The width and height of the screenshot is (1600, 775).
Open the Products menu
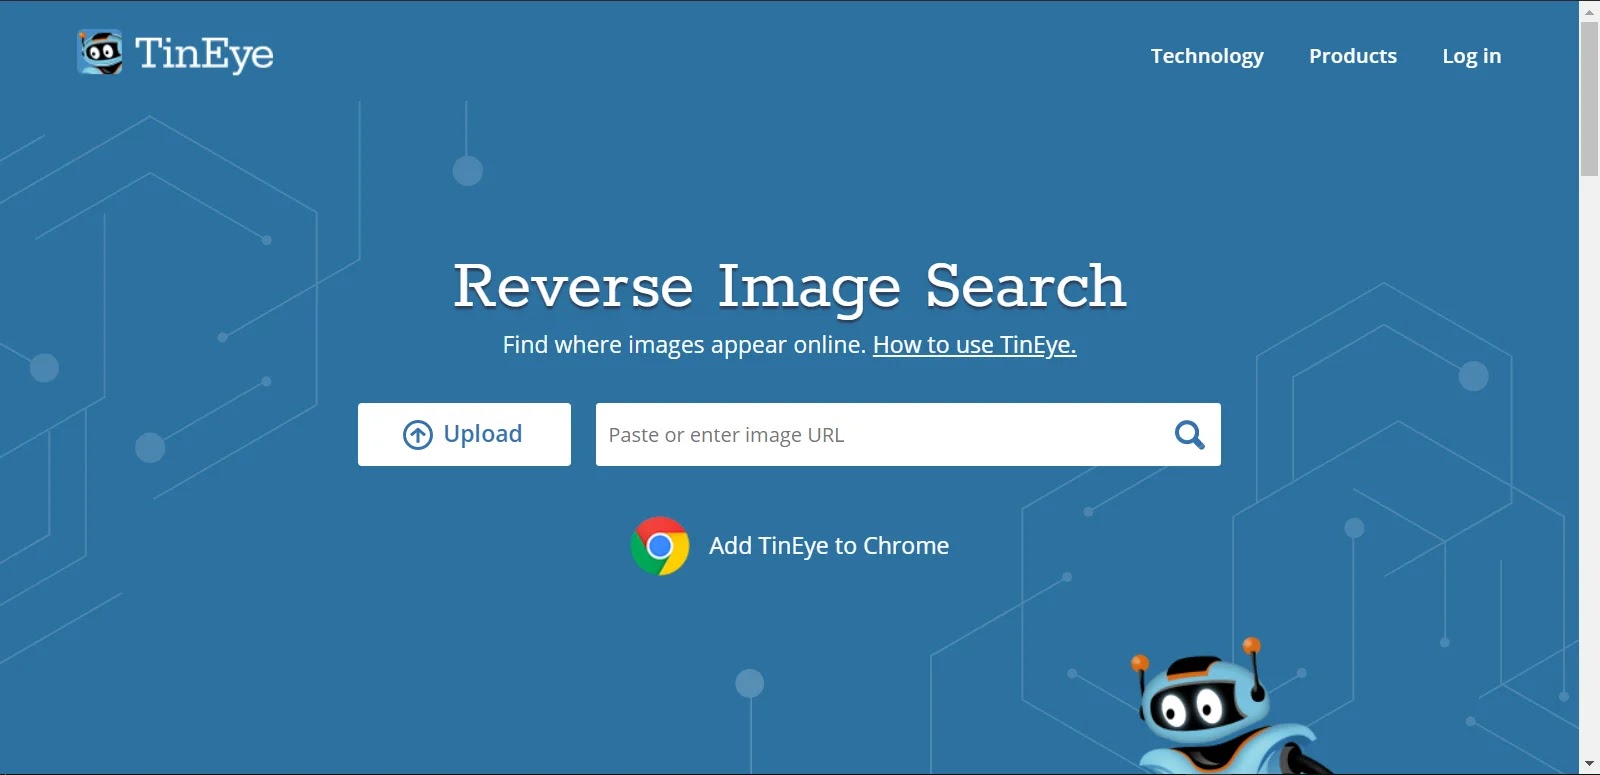click(x=1353, y=56)
